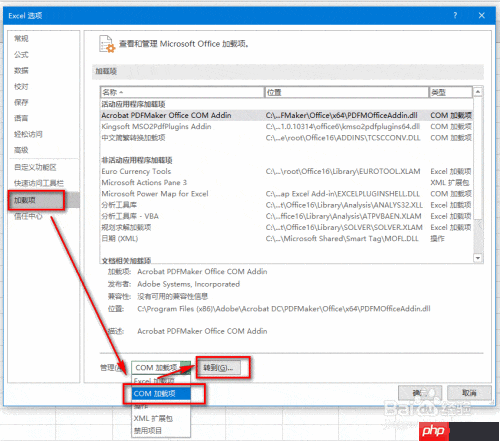
Task: Open 快速访问工具栏 category
Action: tap(43, 183)
